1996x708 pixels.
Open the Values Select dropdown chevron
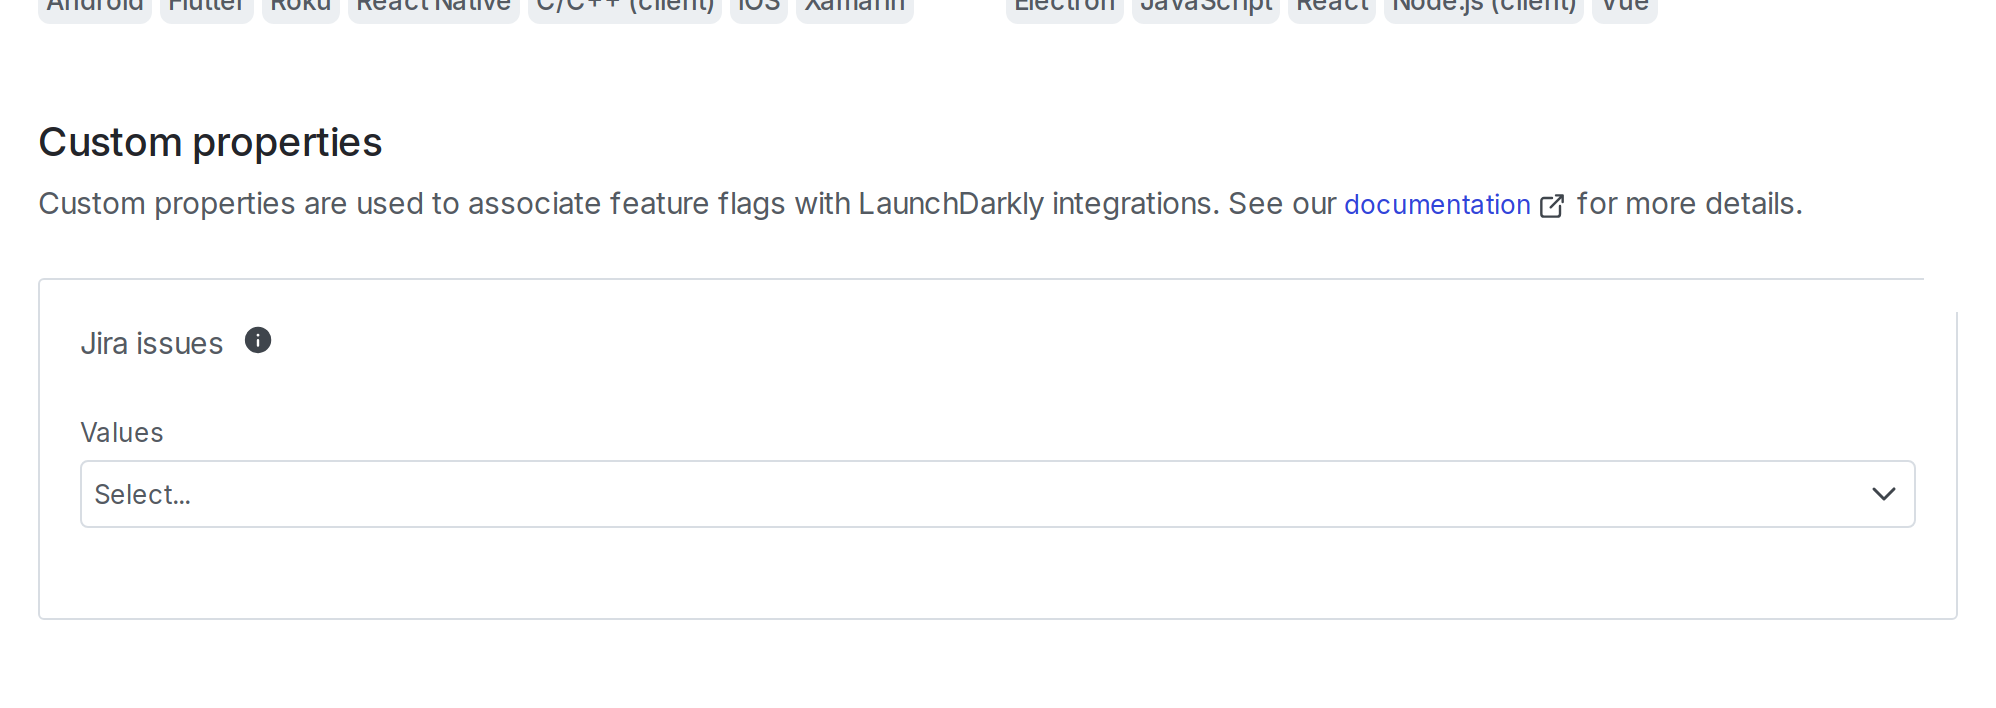click(x=1884, y=493)
